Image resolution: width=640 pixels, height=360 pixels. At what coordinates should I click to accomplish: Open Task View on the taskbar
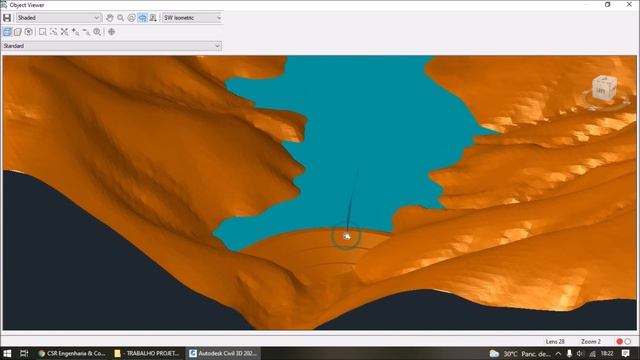[x=24, y=353]
